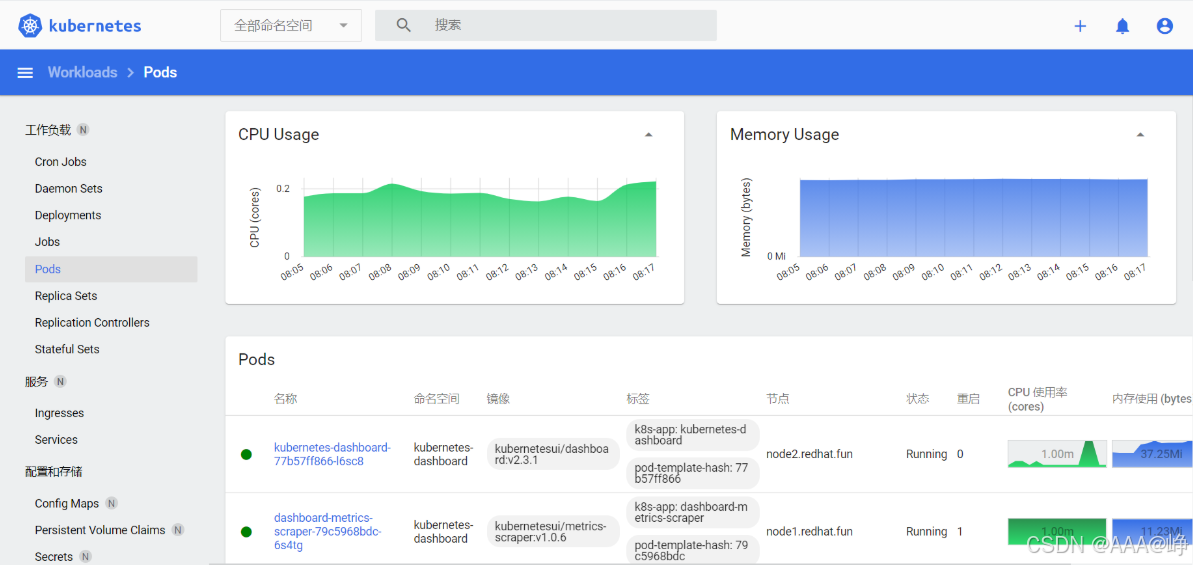This screenshot has width=1193, height=565.
Task: Click the pod-template-hash: 77b57ff866 label chip
Action: coord(693,474)
